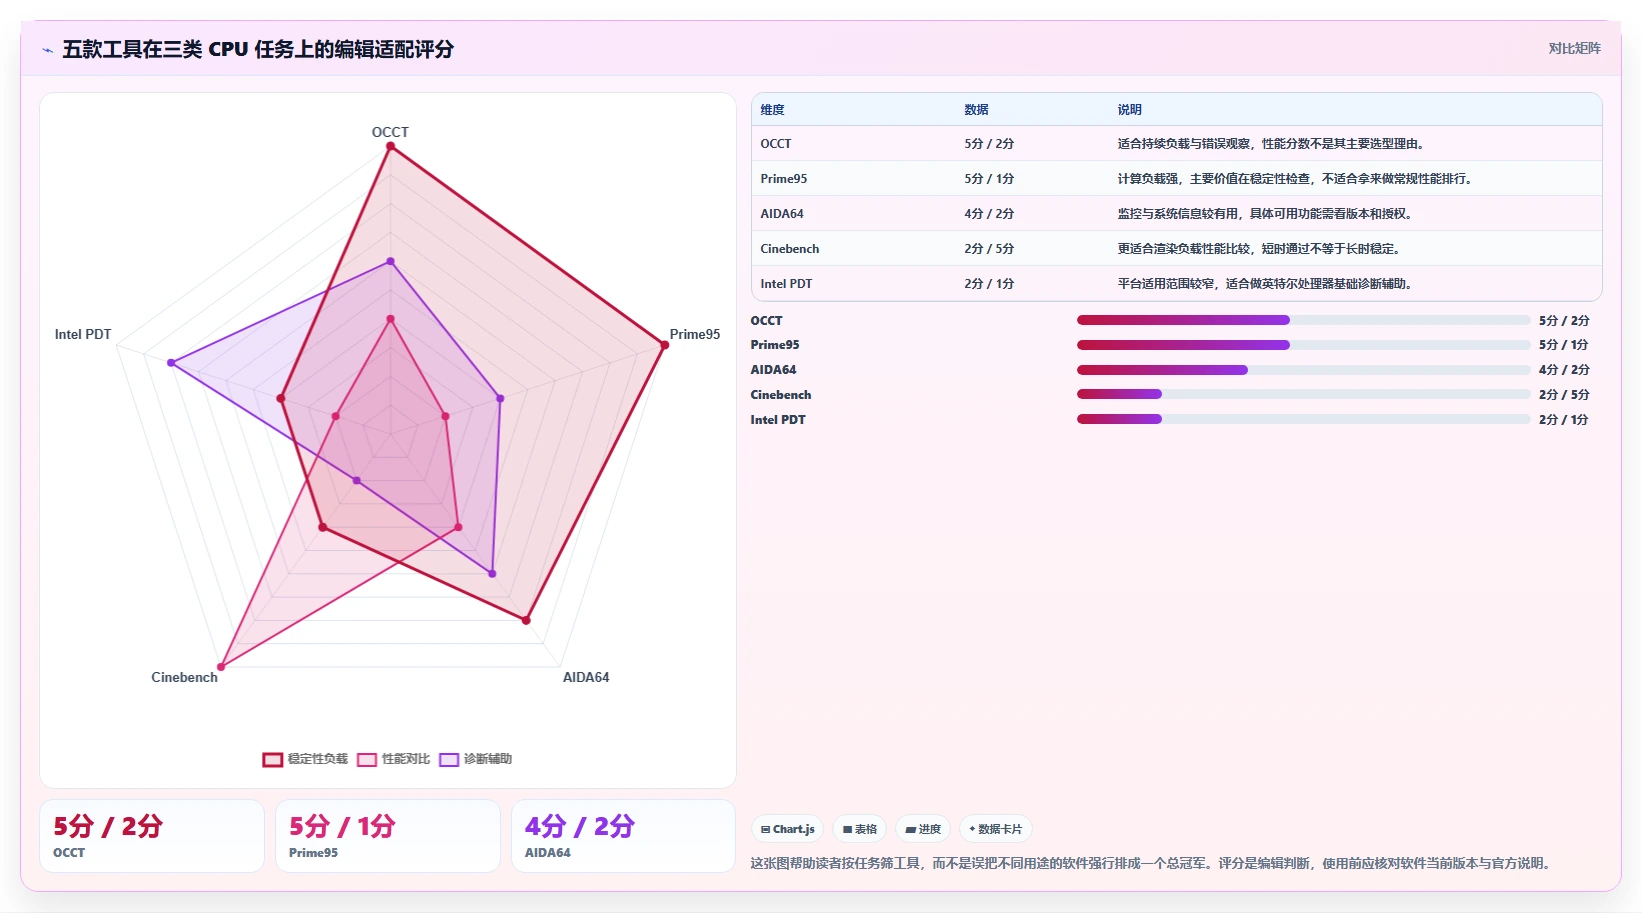The width and height of the screenshot is (1642, 913).
Task: Open the OCCT 5分 / 2分 summary card
Action: coord(152,836)
